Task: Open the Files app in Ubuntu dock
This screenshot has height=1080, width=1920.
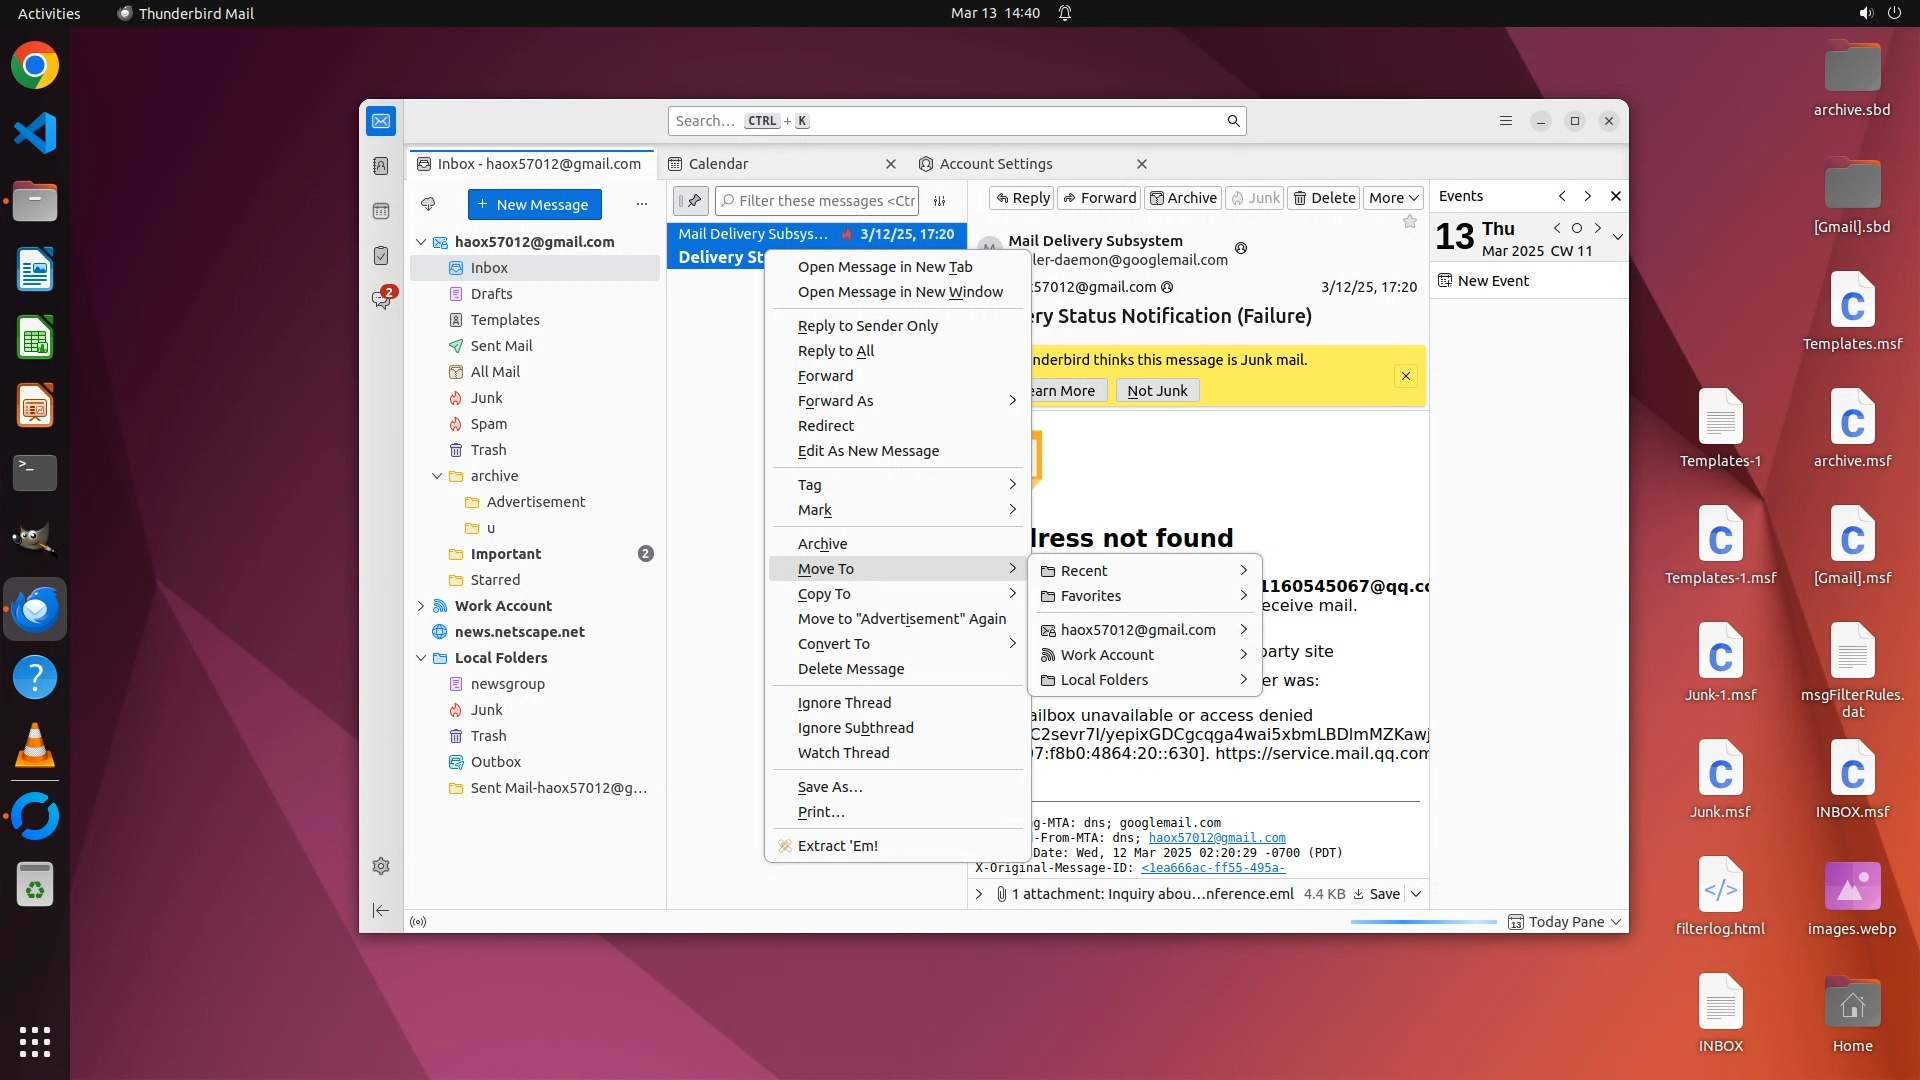Action: (35, 202)
